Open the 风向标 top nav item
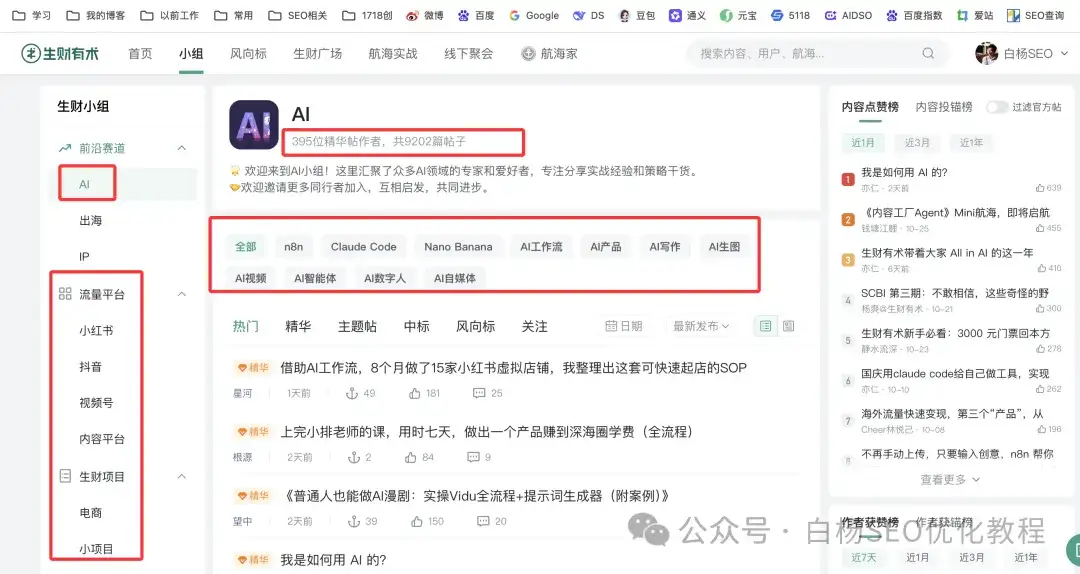Image resolution: width=1080 pixels, height=574 pixels. (248, 53)
